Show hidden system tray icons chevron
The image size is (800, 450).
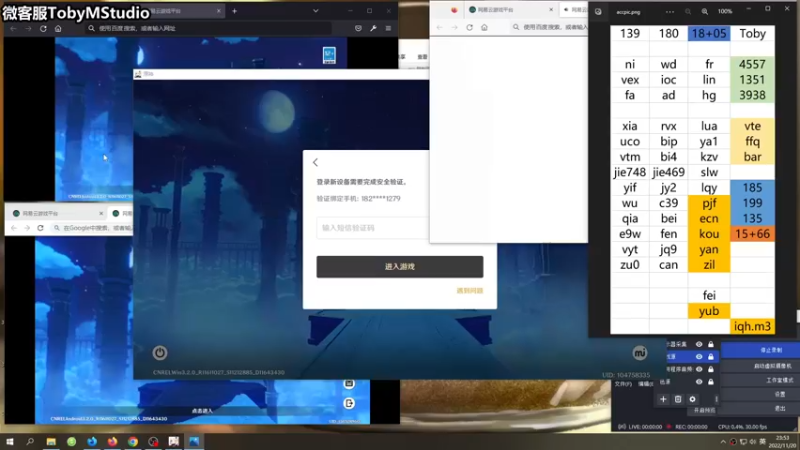(x=723, y=442)
